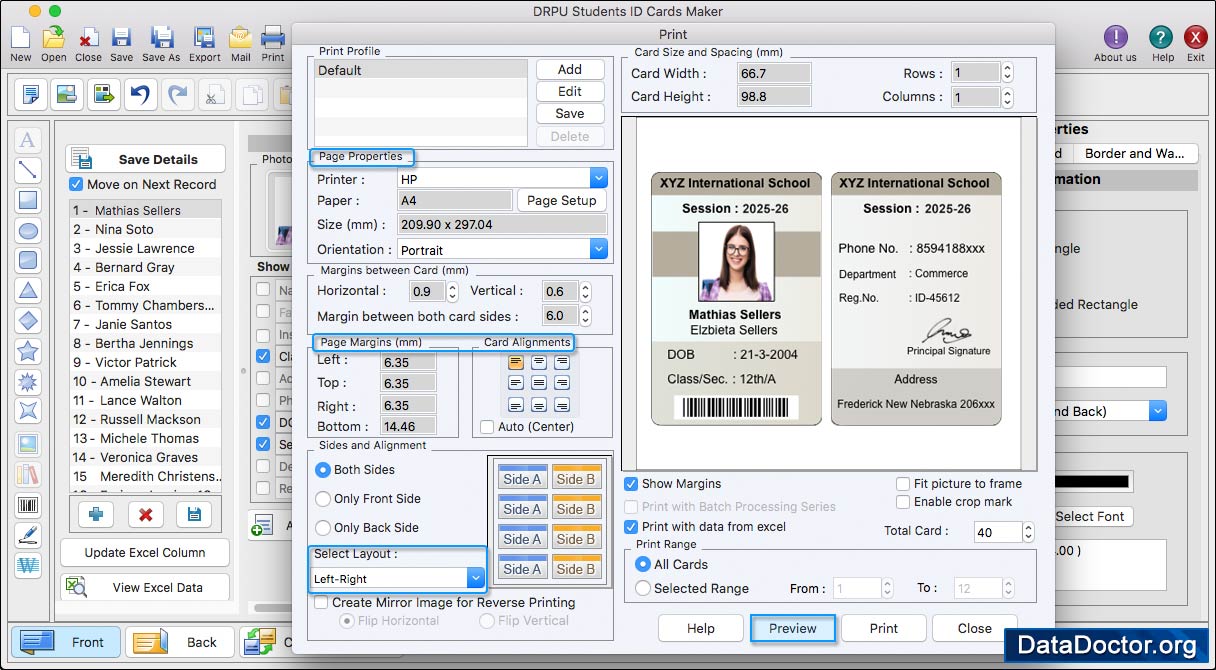1216x670 pixels.
Task: Enable Auto (Center) alignment checkbox
Action: [x=487, y=427]
